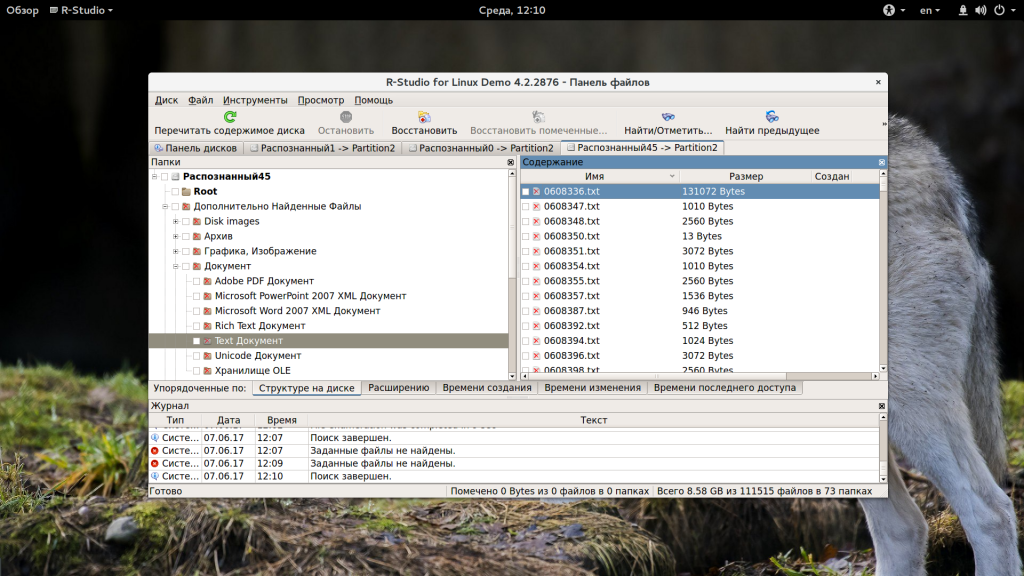This screenshot has width=1024, height=576.
Task: Sort view by Расширению
Action: (398, 388)
